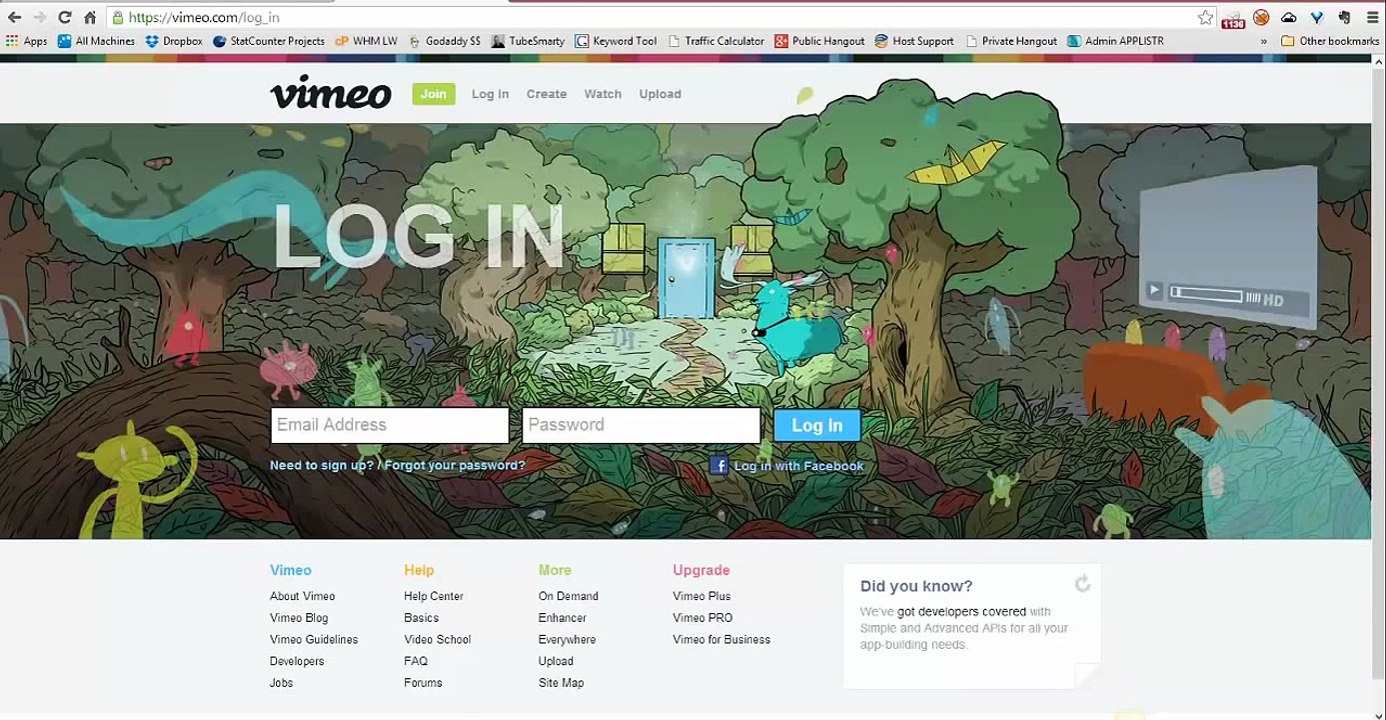1386x720 pixels.
Task: Open the On Demand footer link
Action: (x=568, y=596)
